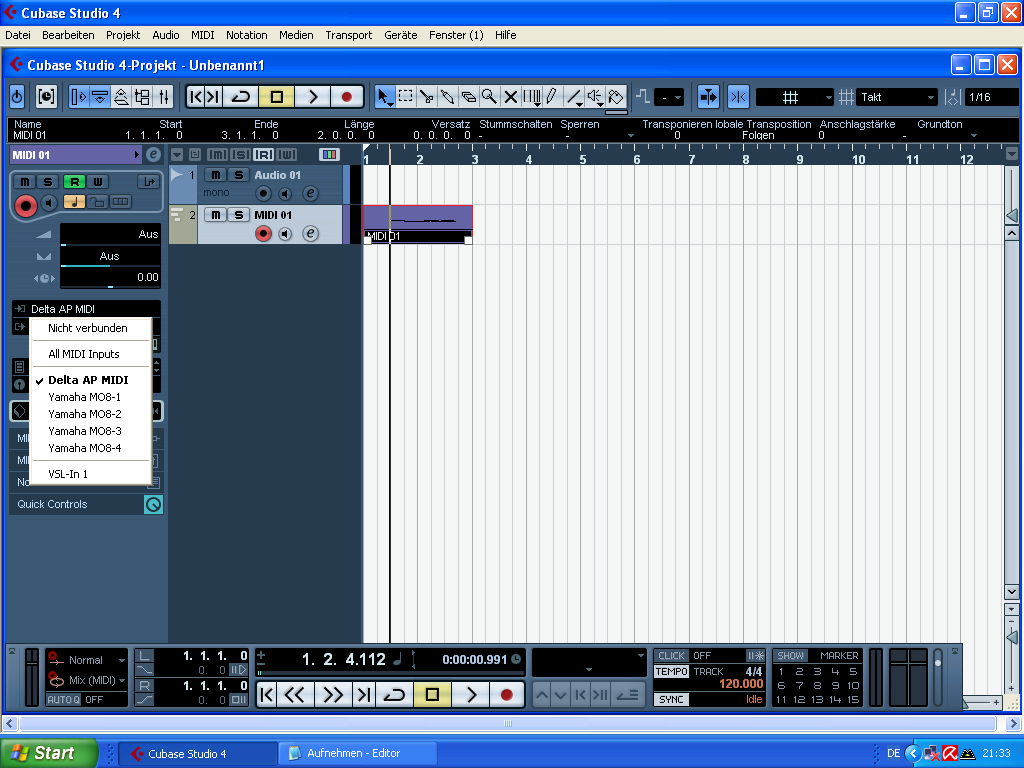Screen dimensions: 1024x768
Task: Click the SYNC button in transport
Action: click(671, 699)
